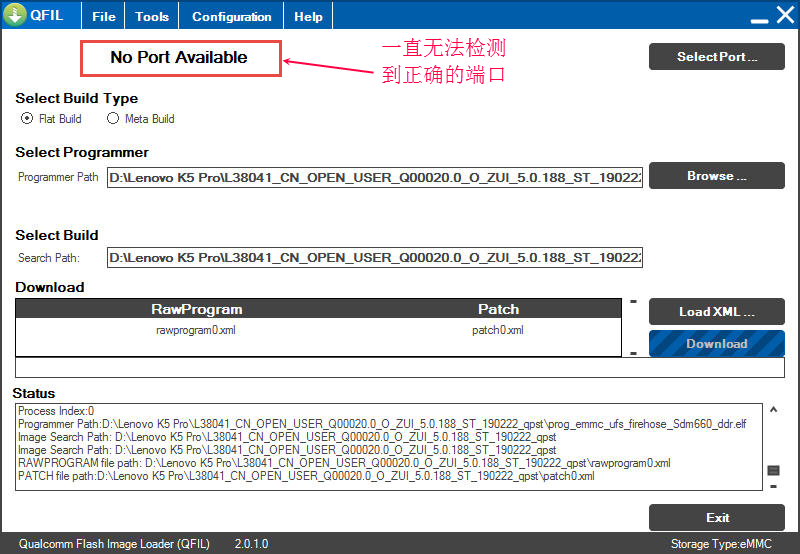Click inside the Programmer Path field

374,177
